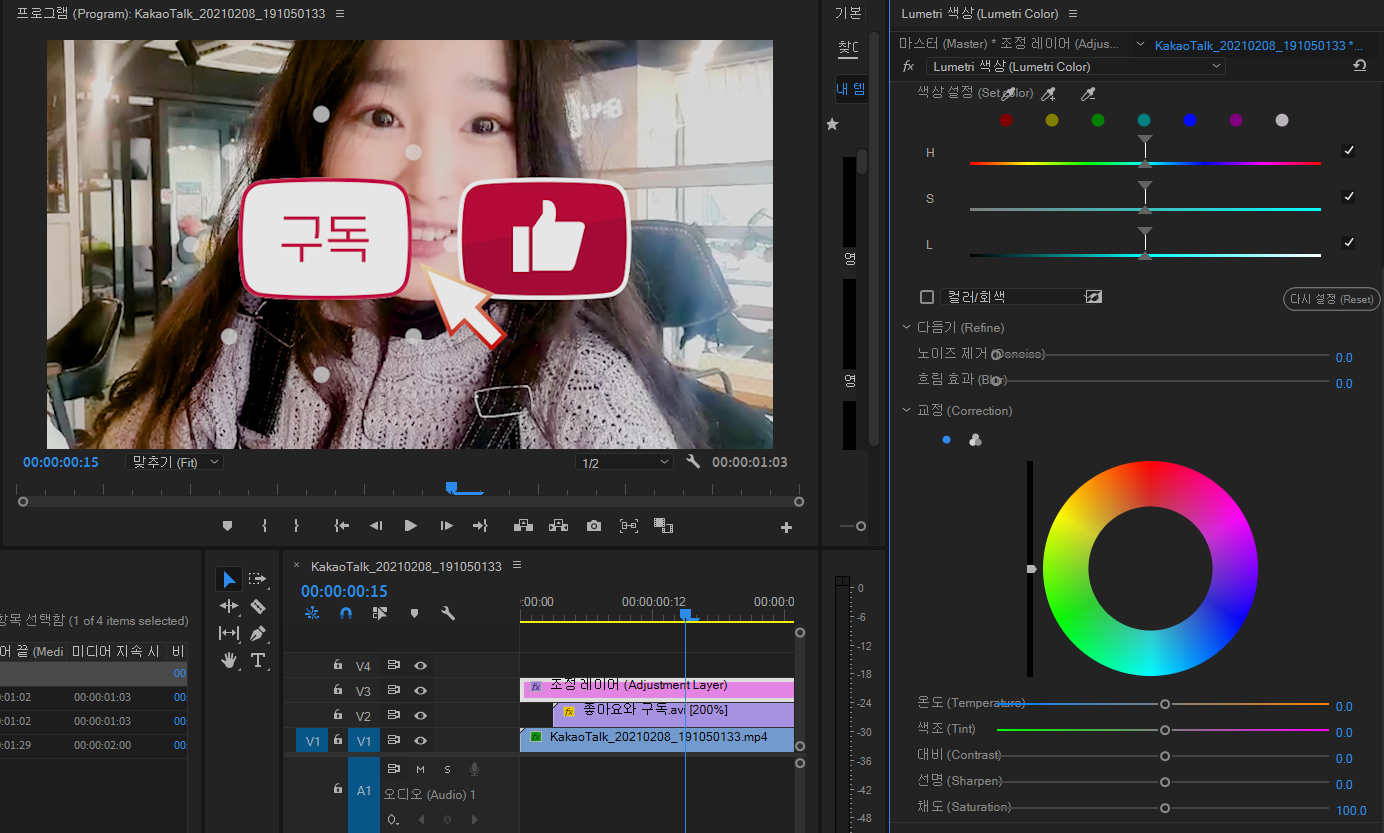Open Color/Gray mask view dropdown
Viewport: 1384px width, 833px height.
tap(1012, 297)
